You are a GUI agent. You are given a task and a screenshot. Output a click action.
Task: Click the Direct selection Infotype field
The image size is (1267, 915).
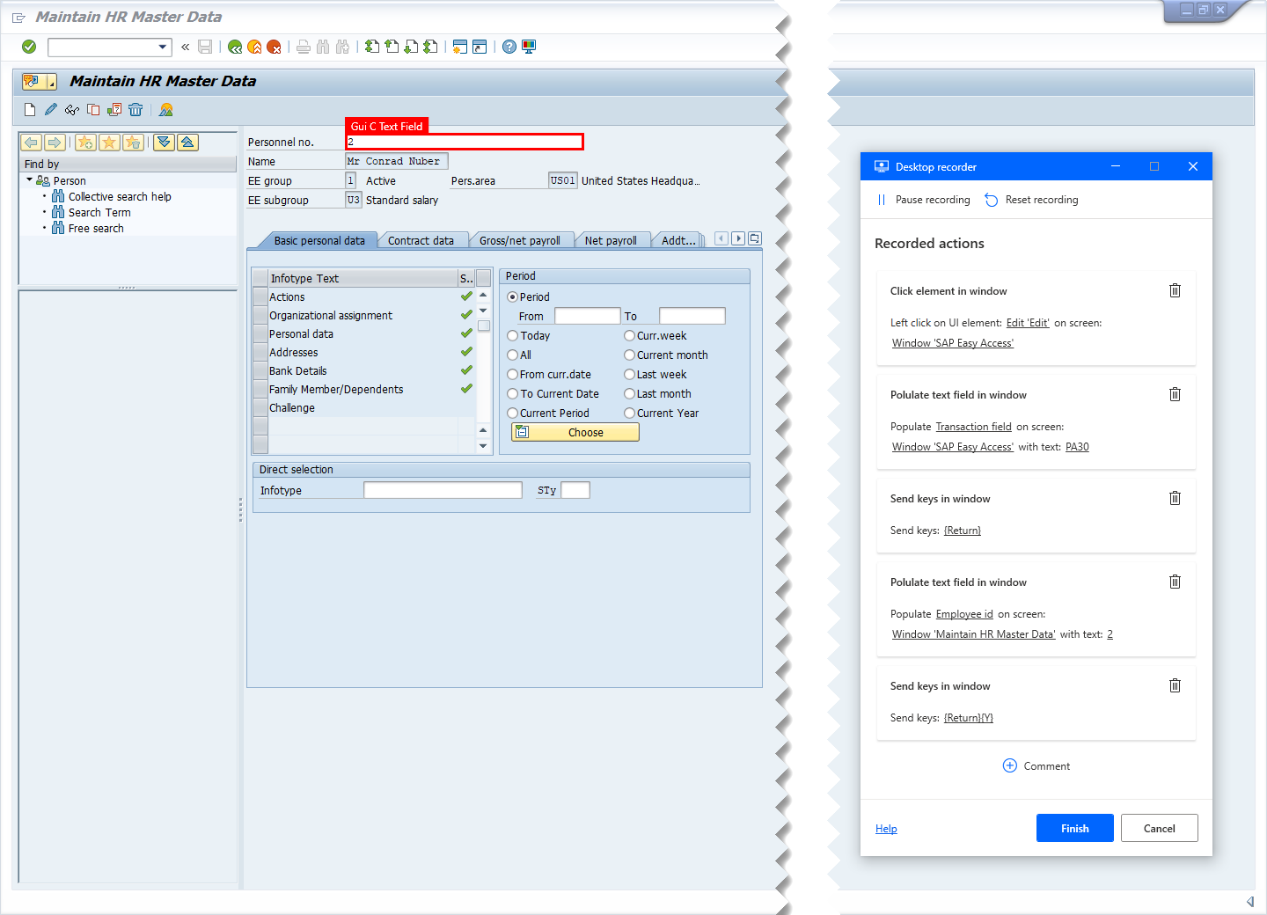(443, 490)
